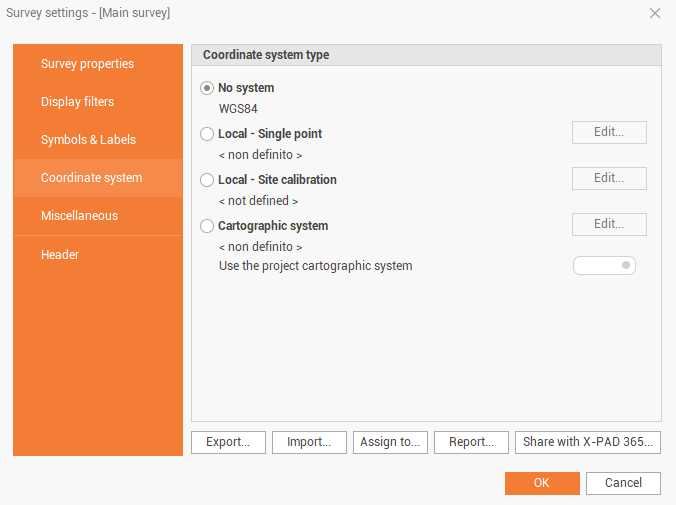
Task: Select Local - Site calibration option
Action: click(207, 180)
